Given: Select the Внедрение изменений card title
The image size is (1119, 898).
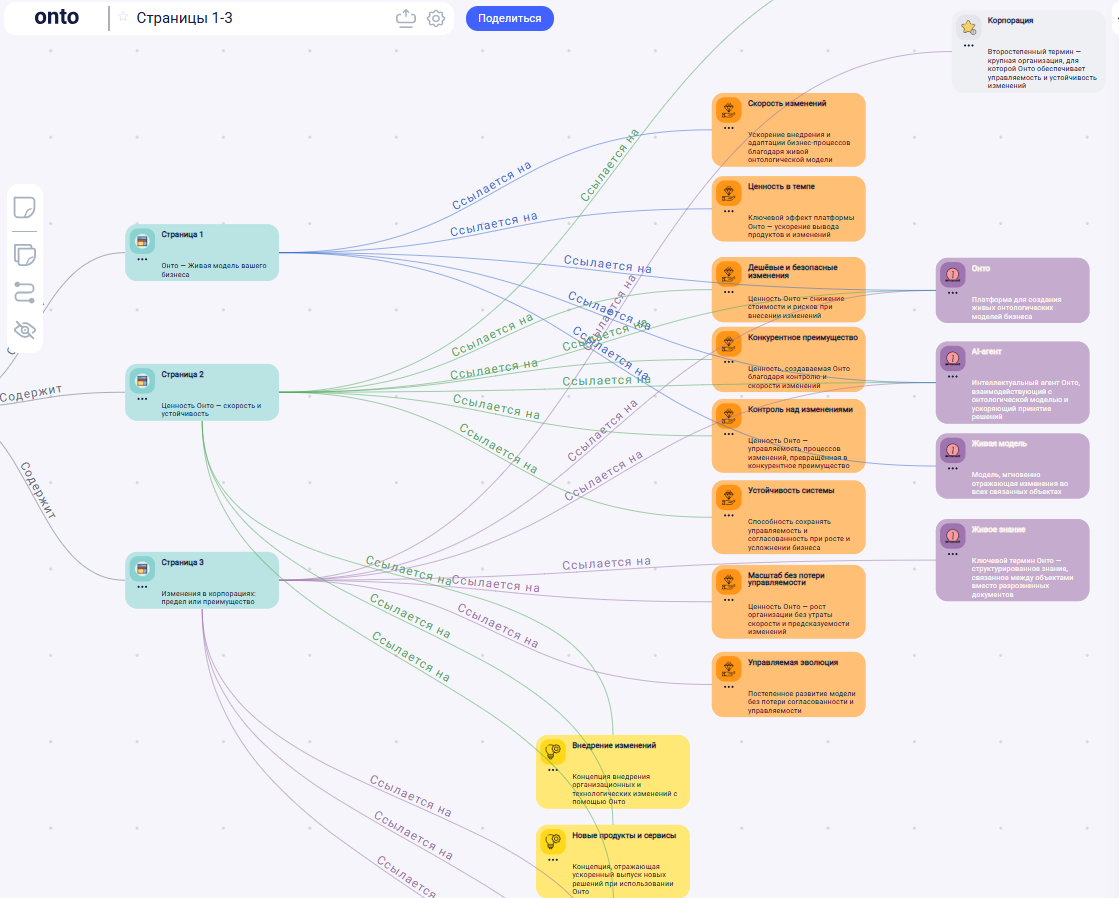Looking at the screenshot, I should coord(614,745).
